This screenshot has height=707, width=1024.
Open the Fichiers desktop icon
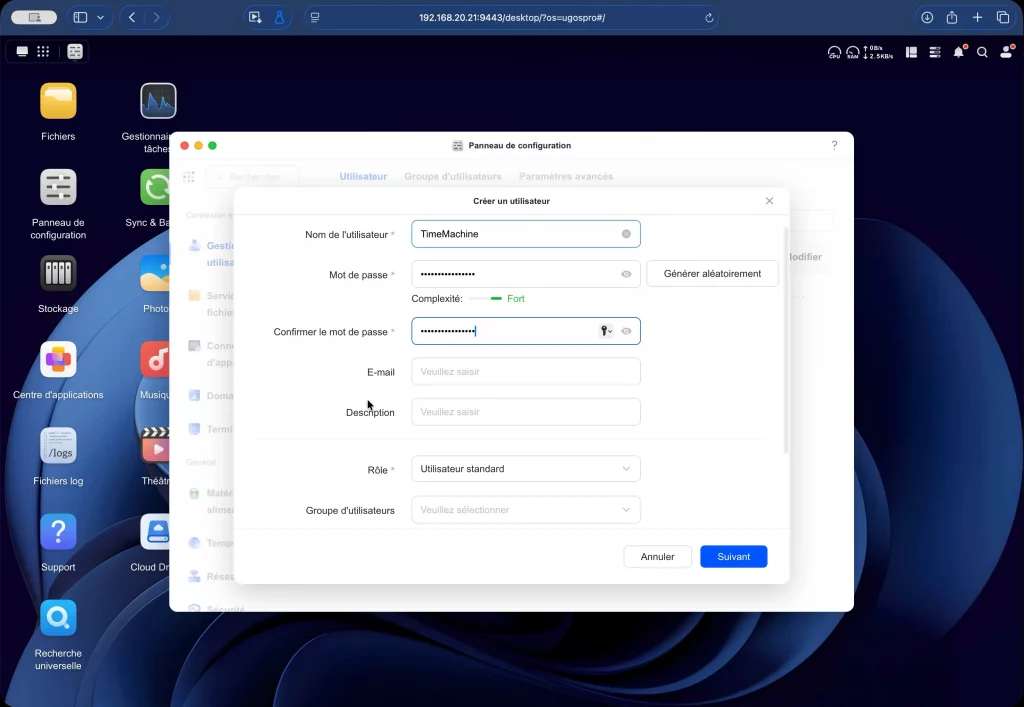coord(58,101)
